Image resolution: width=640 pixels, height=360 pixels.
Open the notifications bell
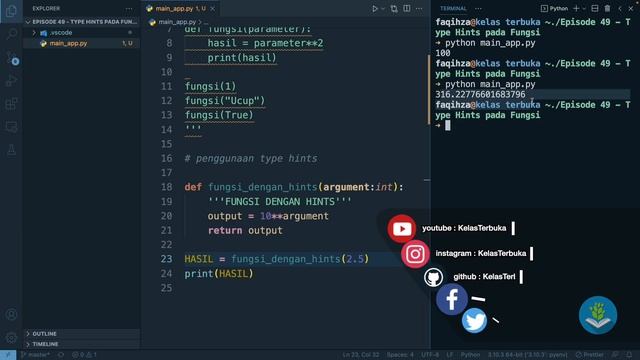point(629,355)
